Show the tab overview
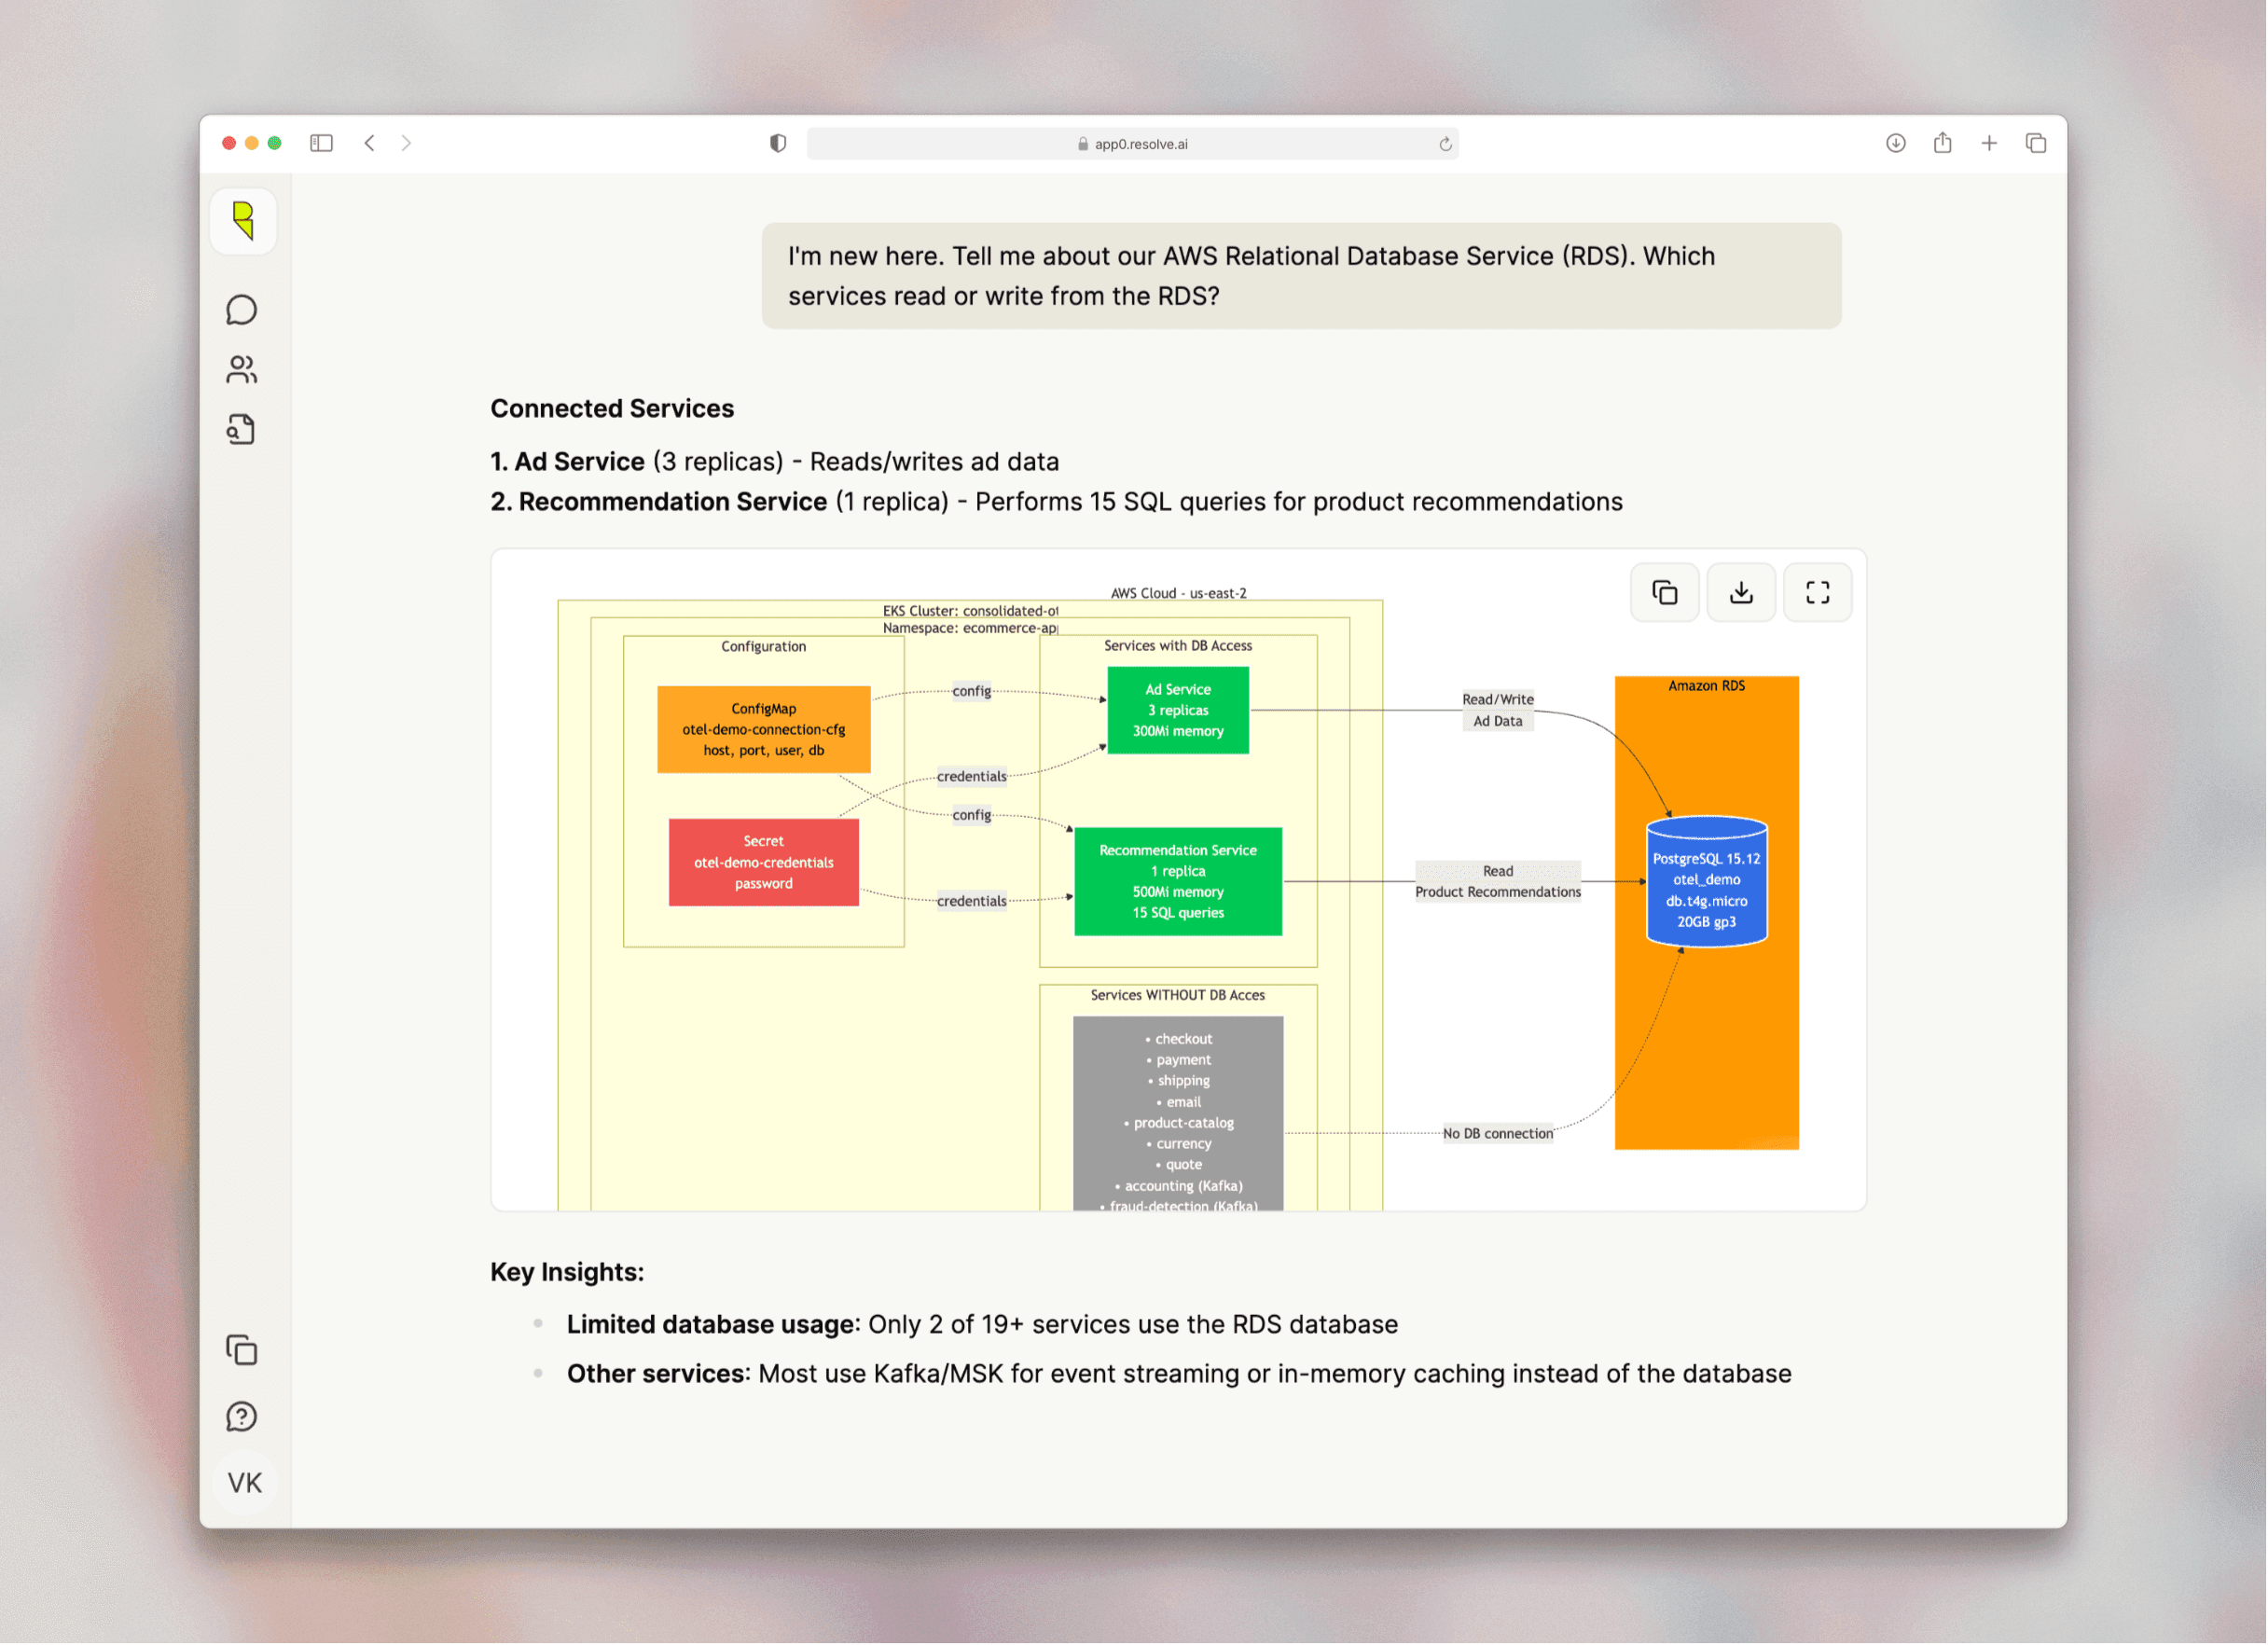The width and height of the screenshot is (2268, 1645). click(x=2036, y=143)
